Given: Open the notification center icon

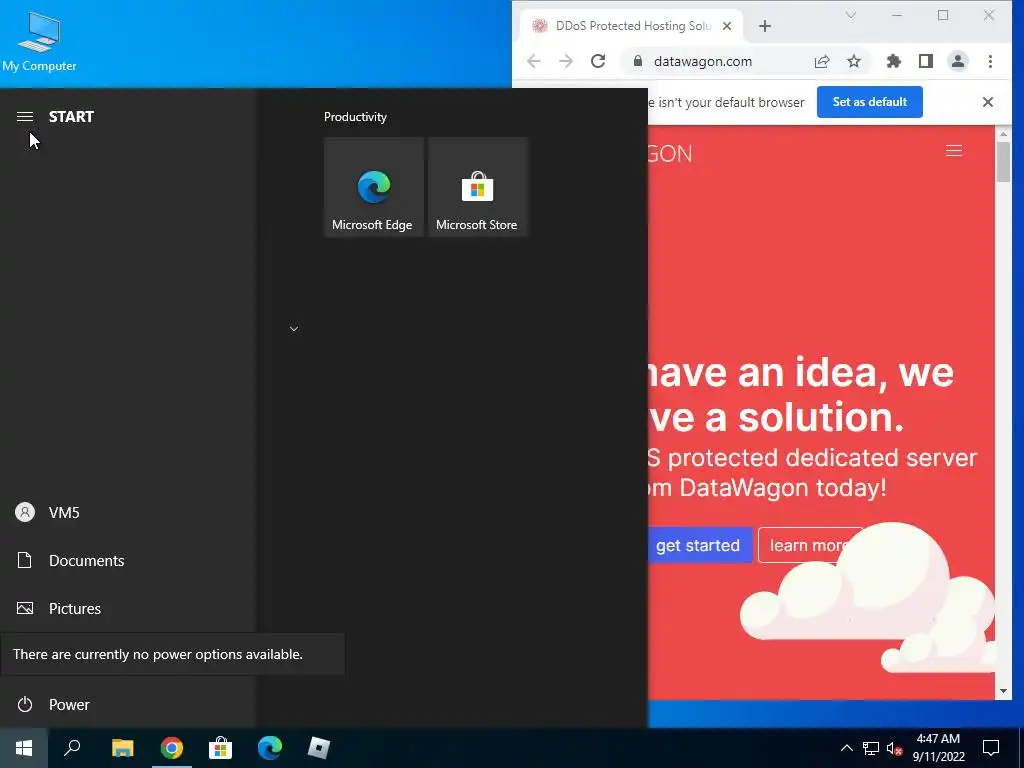Looking at the screenshot, I should pos(991,748).
